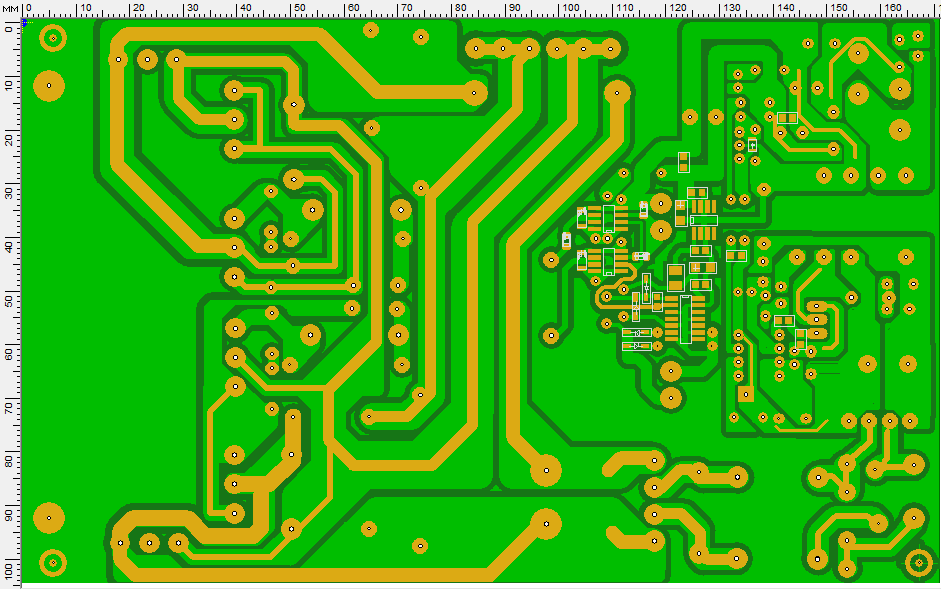The width and height of the screenshot is (941, 589).
Task: Click the 20 mark on vertical ruler
Action: [x=9, y=136]
